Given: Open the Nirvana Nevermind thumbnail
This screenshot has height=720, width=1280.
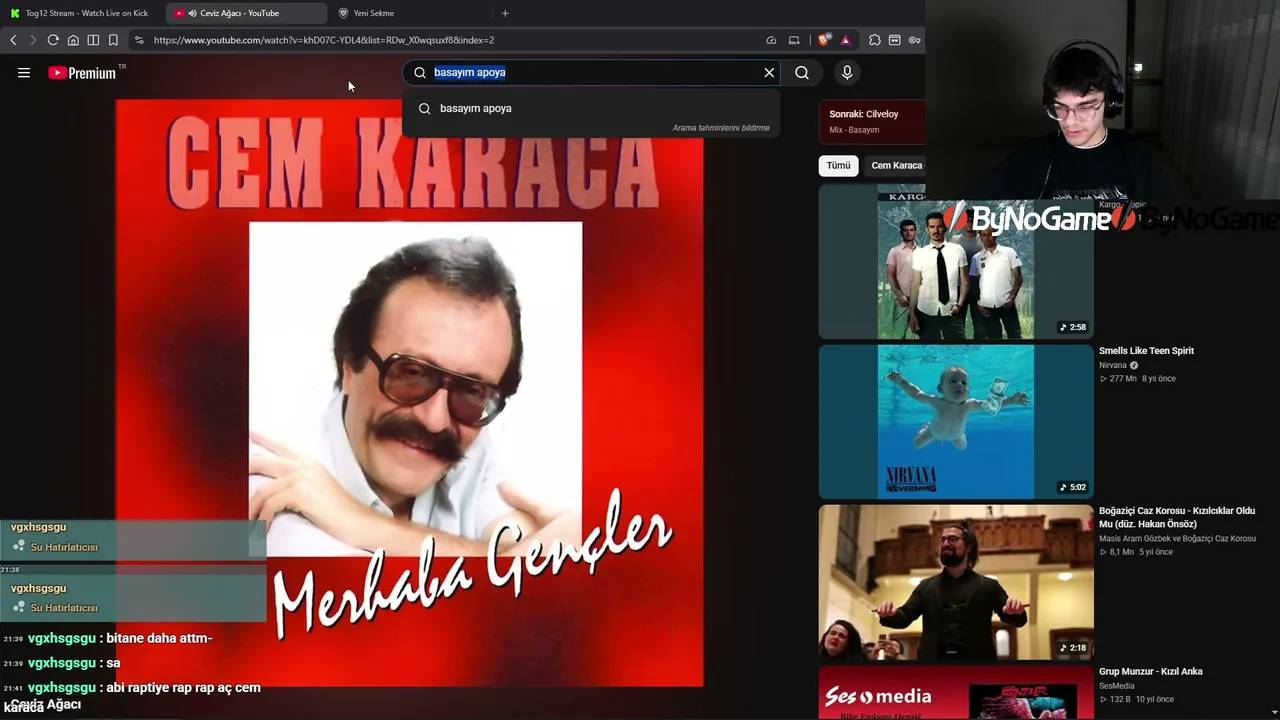Looking at the screenshot, I should coord(956,421).
